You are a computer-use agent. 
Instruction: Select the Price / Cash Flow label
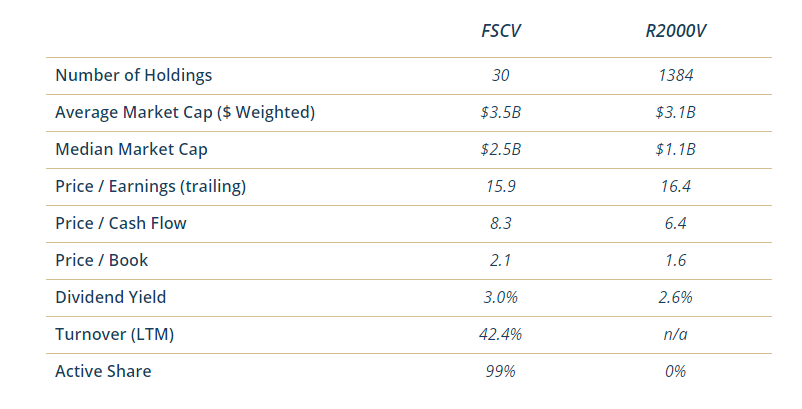120,223
